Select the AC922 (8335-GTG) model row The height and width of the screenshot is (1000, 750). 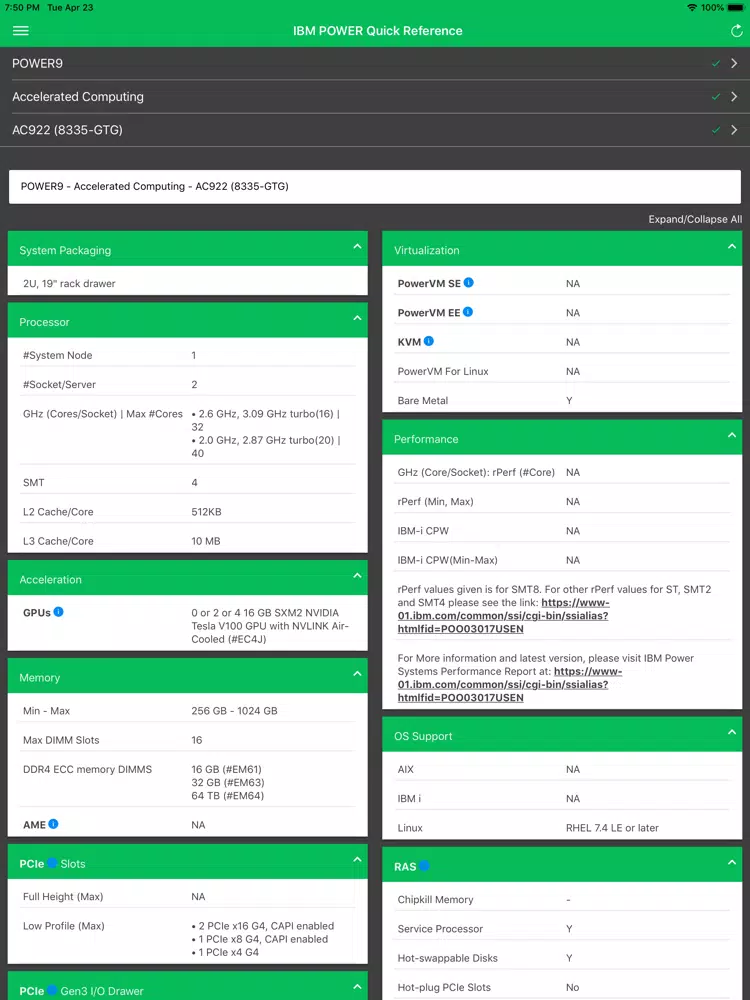[375, 129]
